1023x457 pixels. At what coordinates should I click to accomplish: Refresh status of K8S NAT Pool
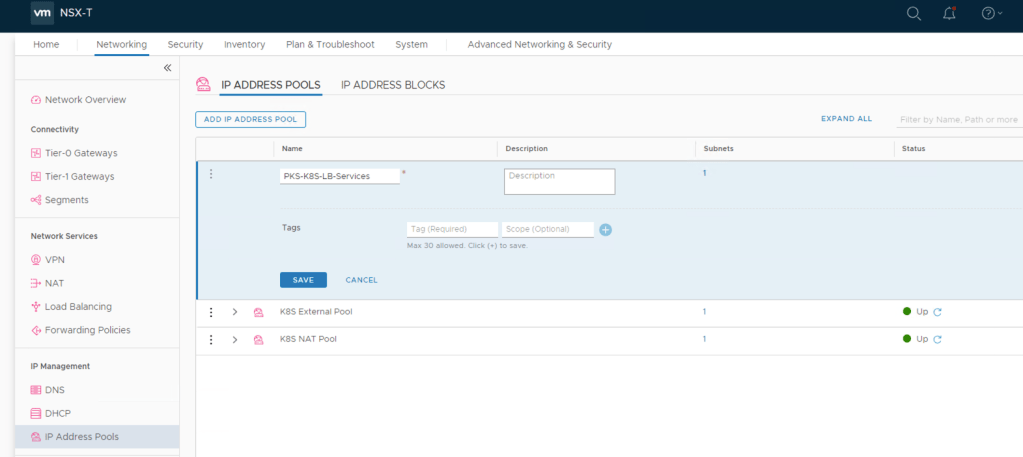pos(938,339)
